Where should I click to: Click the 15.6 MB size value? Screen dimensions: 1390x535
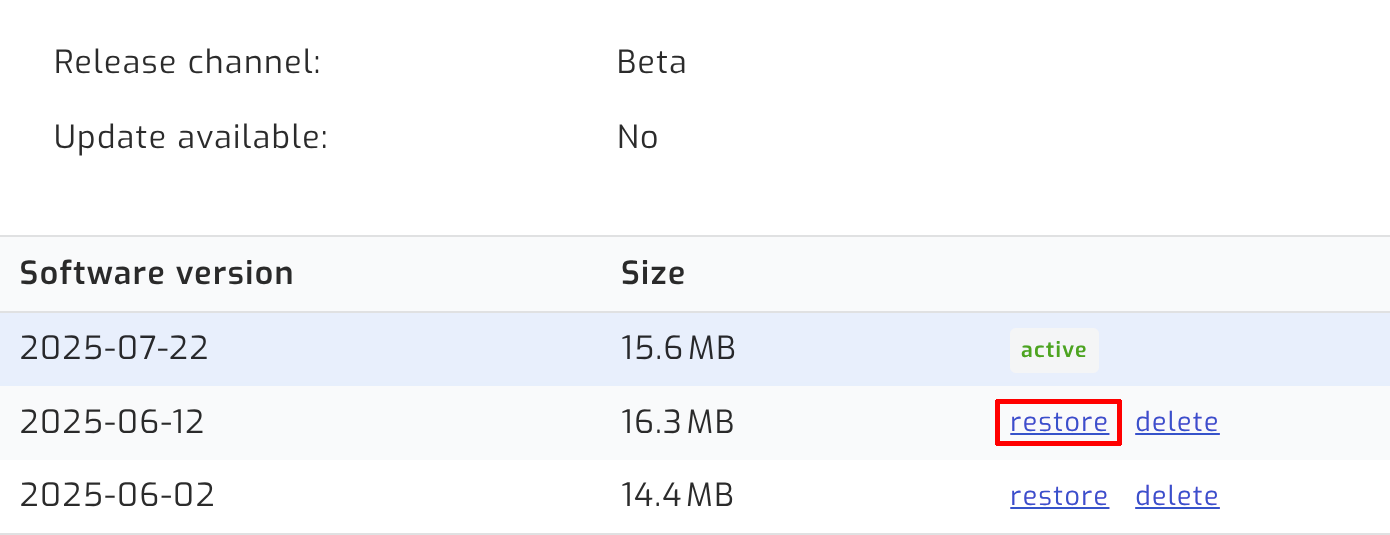677,348
